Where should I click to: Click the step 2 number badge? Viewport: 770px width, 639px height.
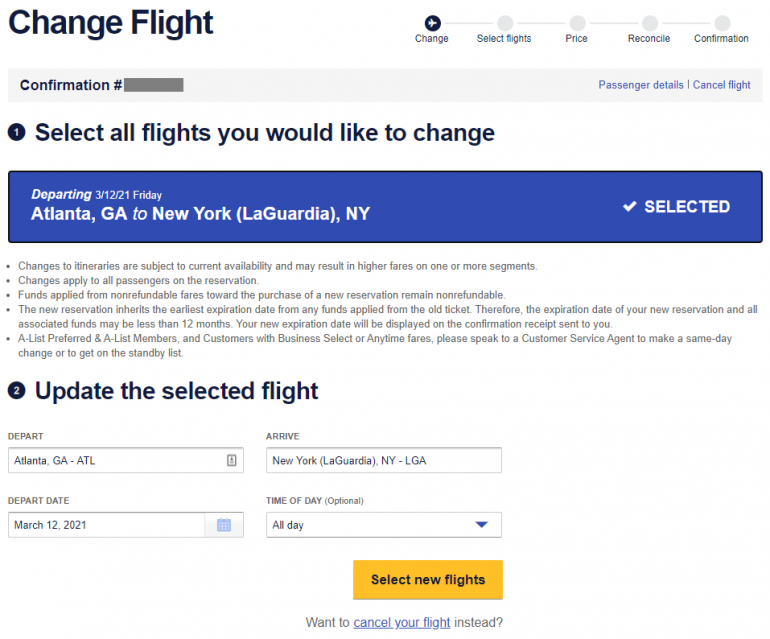click(16, 390)
